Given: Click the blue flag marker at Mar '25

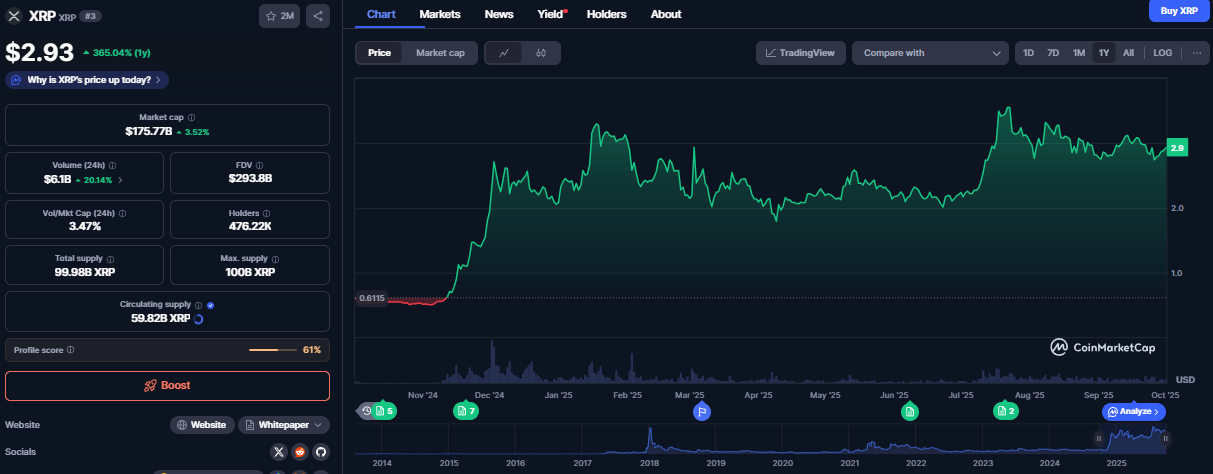Looking at the screenshot, I should point(702,411).
